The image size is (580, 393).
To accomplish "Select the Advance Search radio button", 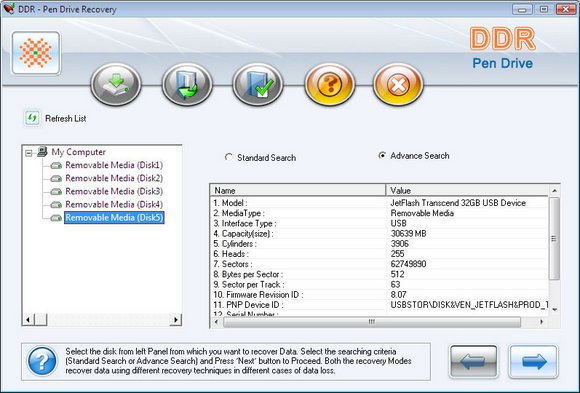I will pos(382,155).
